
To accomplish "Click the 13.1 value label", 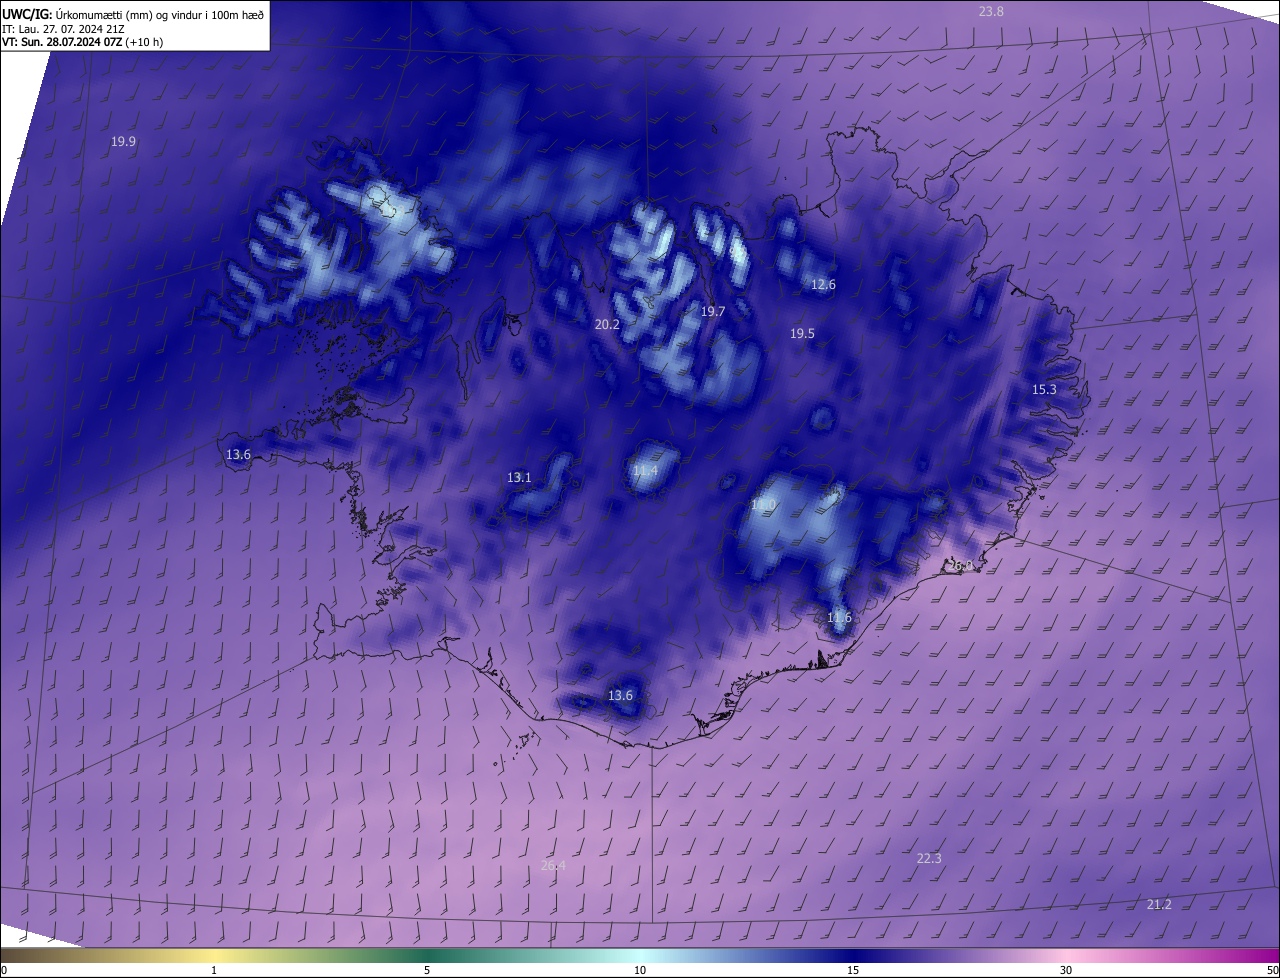I will pyautogui.click(x=519, y=478).
